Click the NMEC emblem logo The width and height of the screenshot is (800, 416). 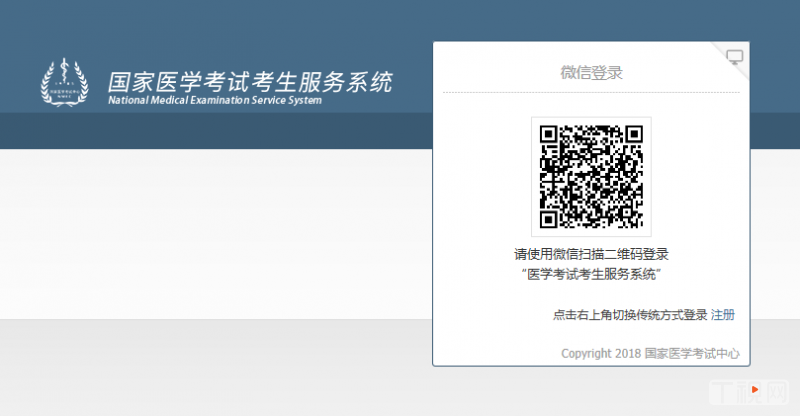tap(64, 82)
